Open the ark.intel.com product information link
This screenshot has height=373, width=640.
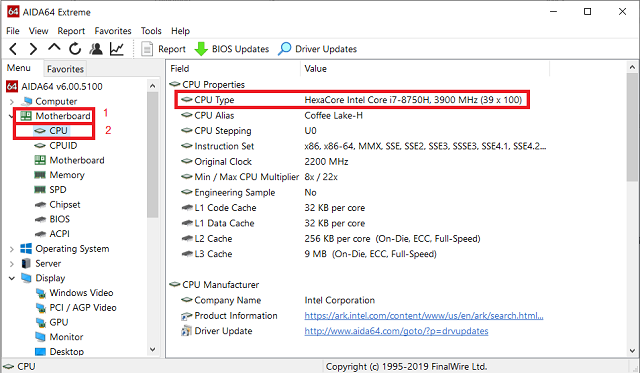pyautogui.click(x=424, y=315)
